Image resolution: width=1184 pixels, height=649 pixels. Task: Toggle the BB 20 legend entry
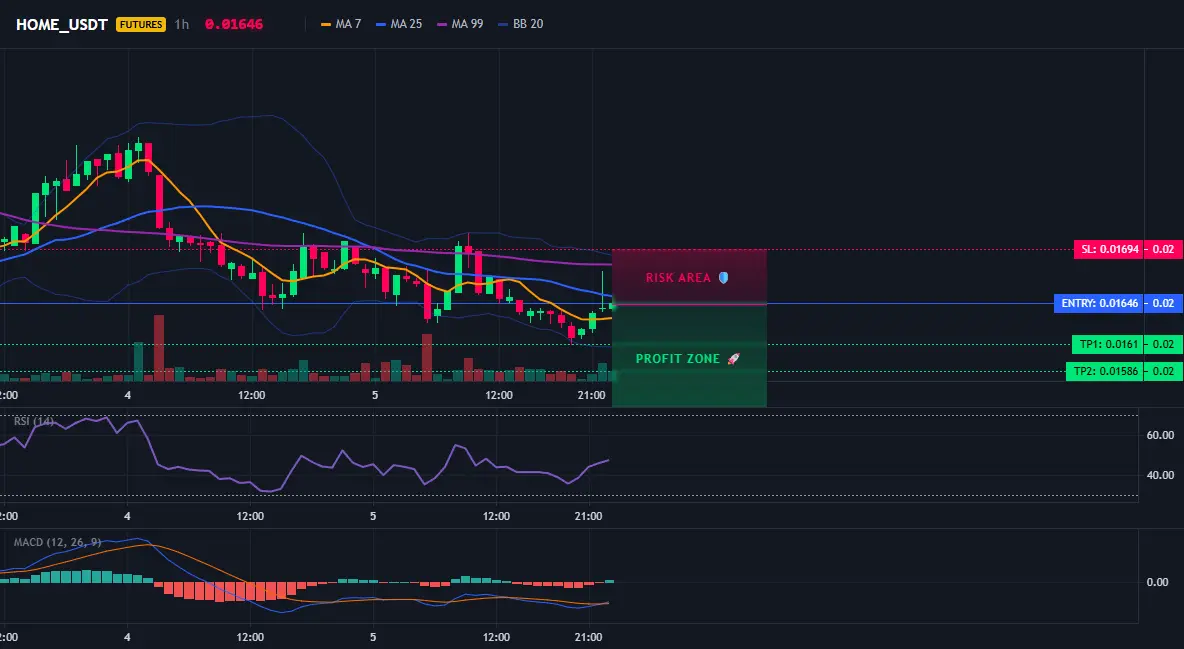tap(521, 24)
